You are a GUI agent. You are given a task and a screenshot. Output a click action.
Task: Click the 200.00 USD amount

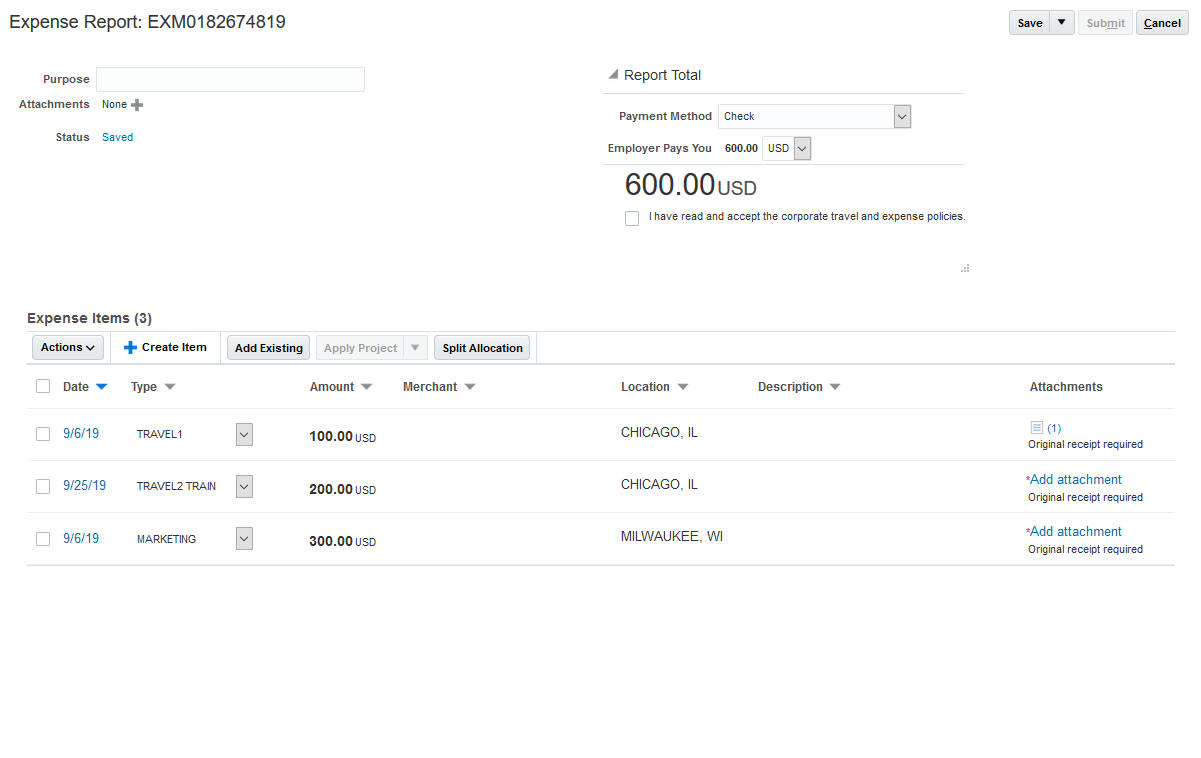342,489
